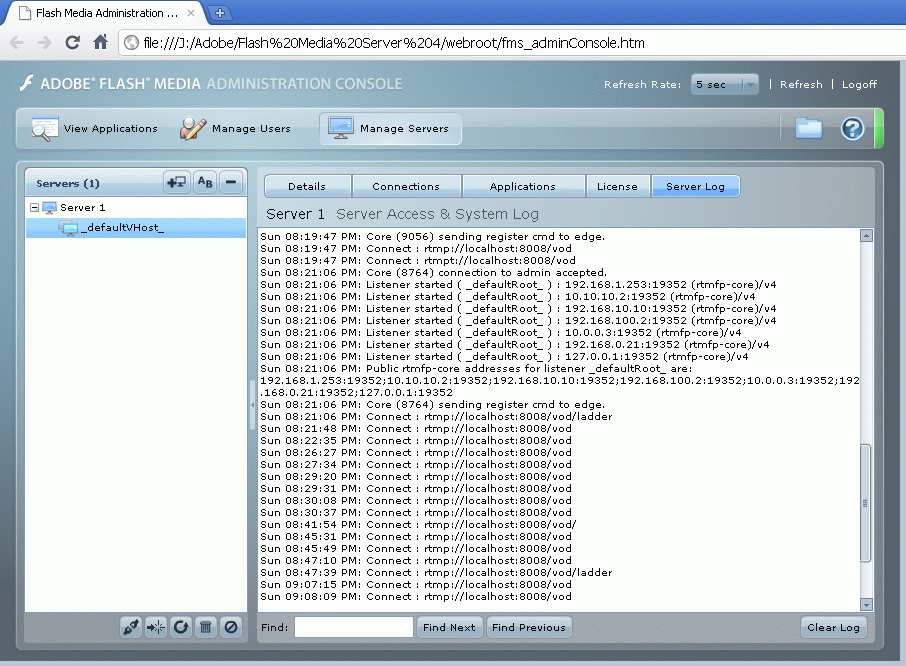Open the Manage Servers section

point(390,128)
